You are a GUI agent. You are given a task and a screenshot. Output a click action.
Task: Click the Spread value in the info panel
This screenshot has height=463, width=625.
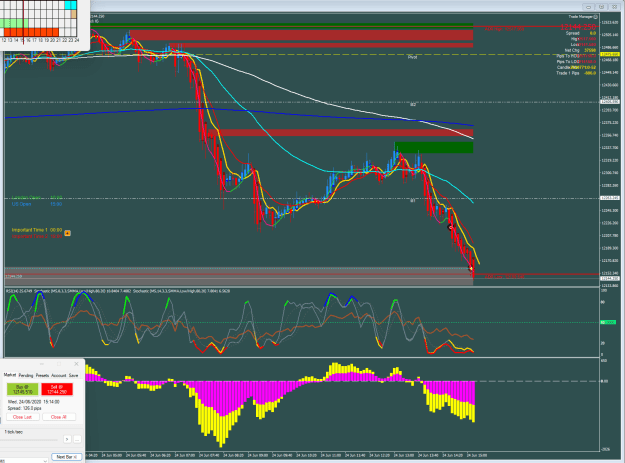coord(593,33)
